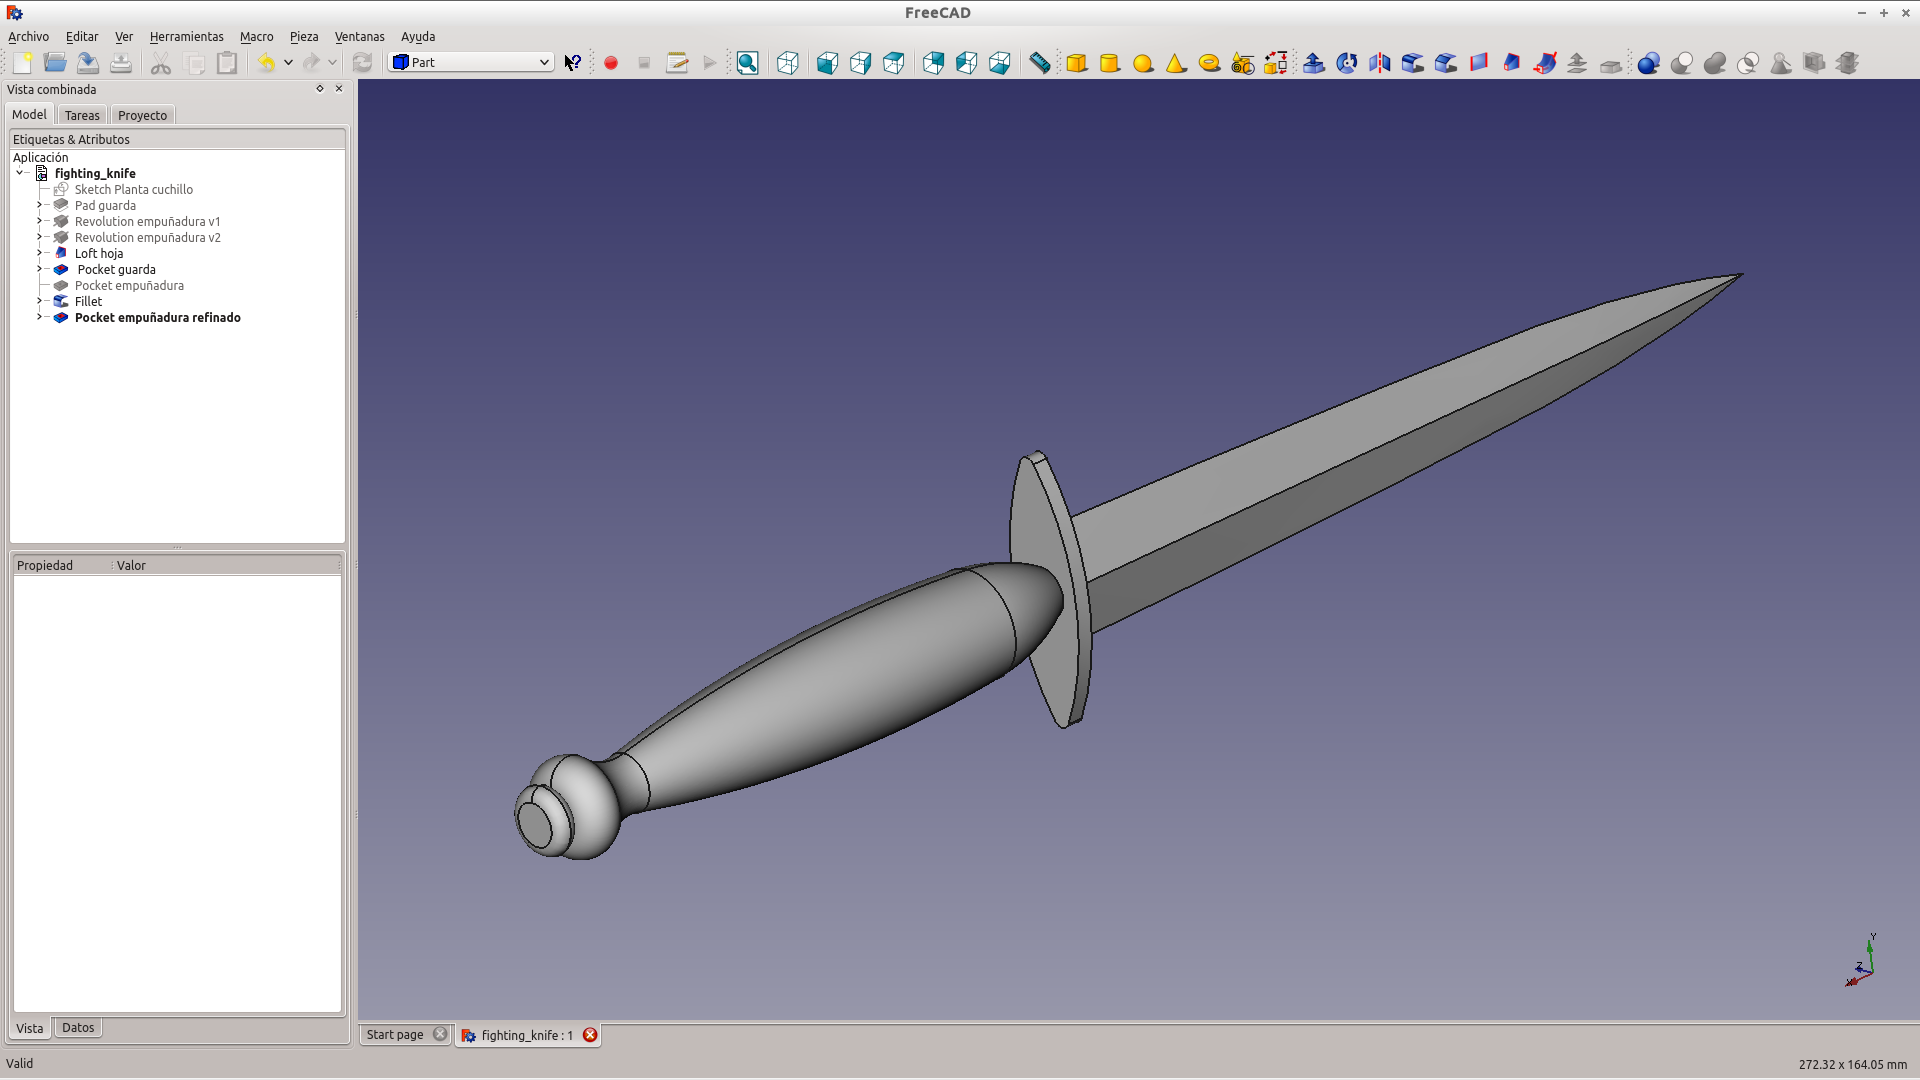The height and width of the screenshot is (1080, 1920).
Task: Create a sphere solid
Action: 1143,63
